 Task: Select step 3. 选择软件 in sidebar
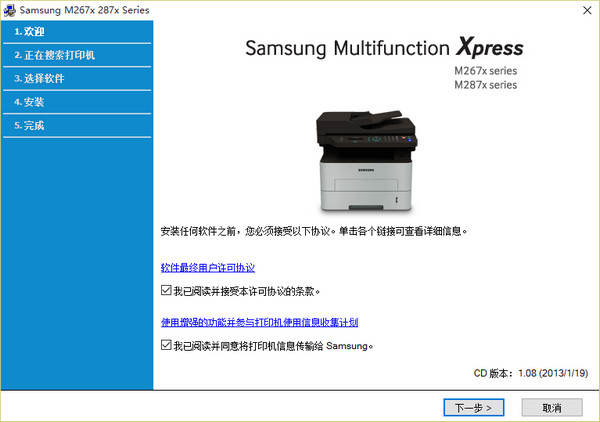point(77,78)
